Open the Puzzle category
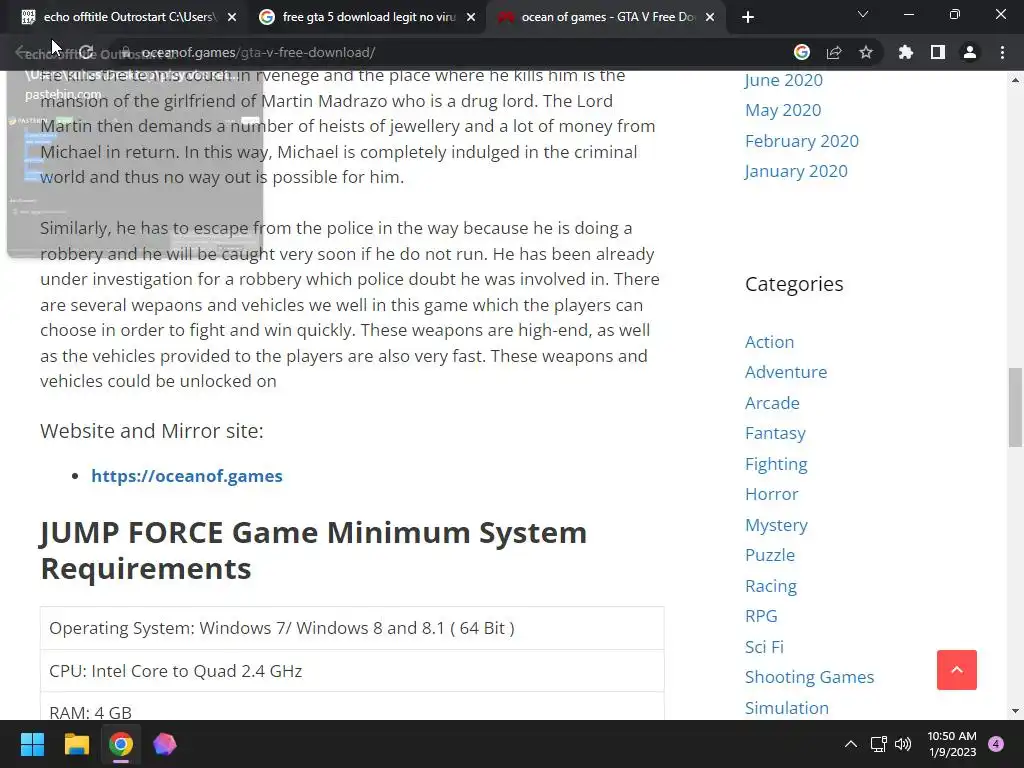1024x768 pixels. (x=770, y=555)
